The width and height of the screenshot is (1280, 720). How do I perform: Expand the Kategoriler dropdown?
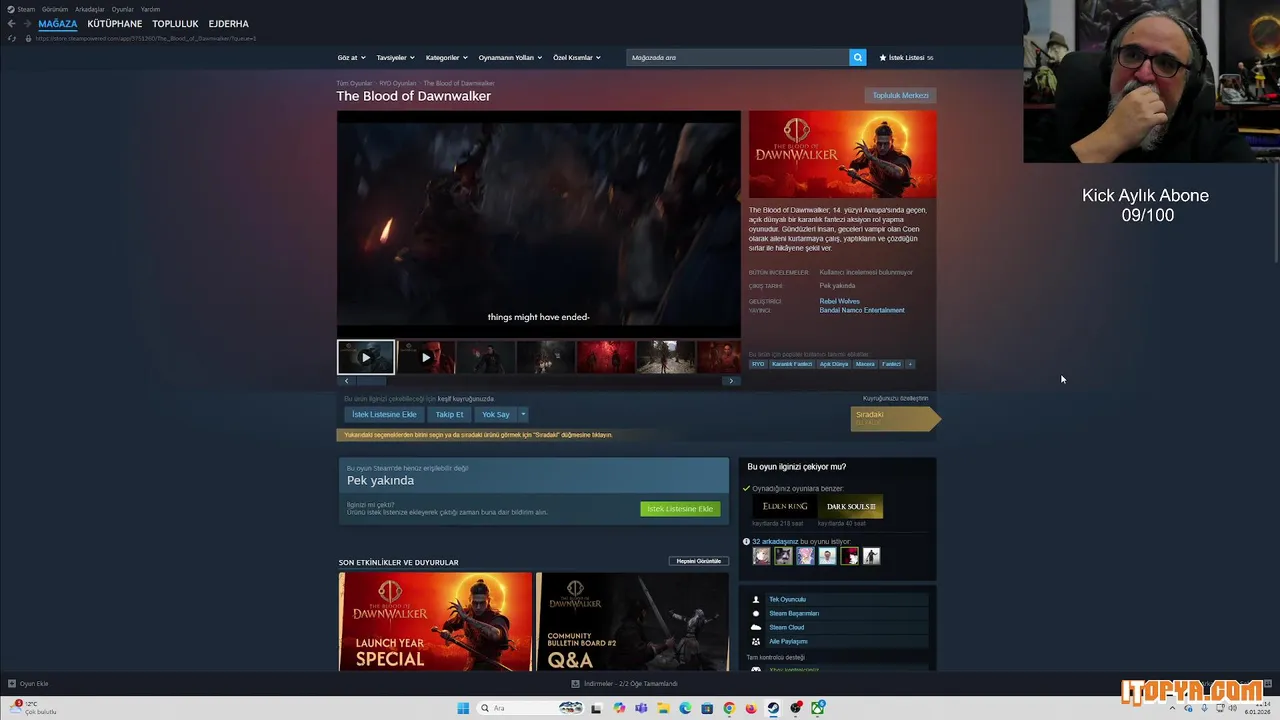pyautogui.click(x=446, y=57)
